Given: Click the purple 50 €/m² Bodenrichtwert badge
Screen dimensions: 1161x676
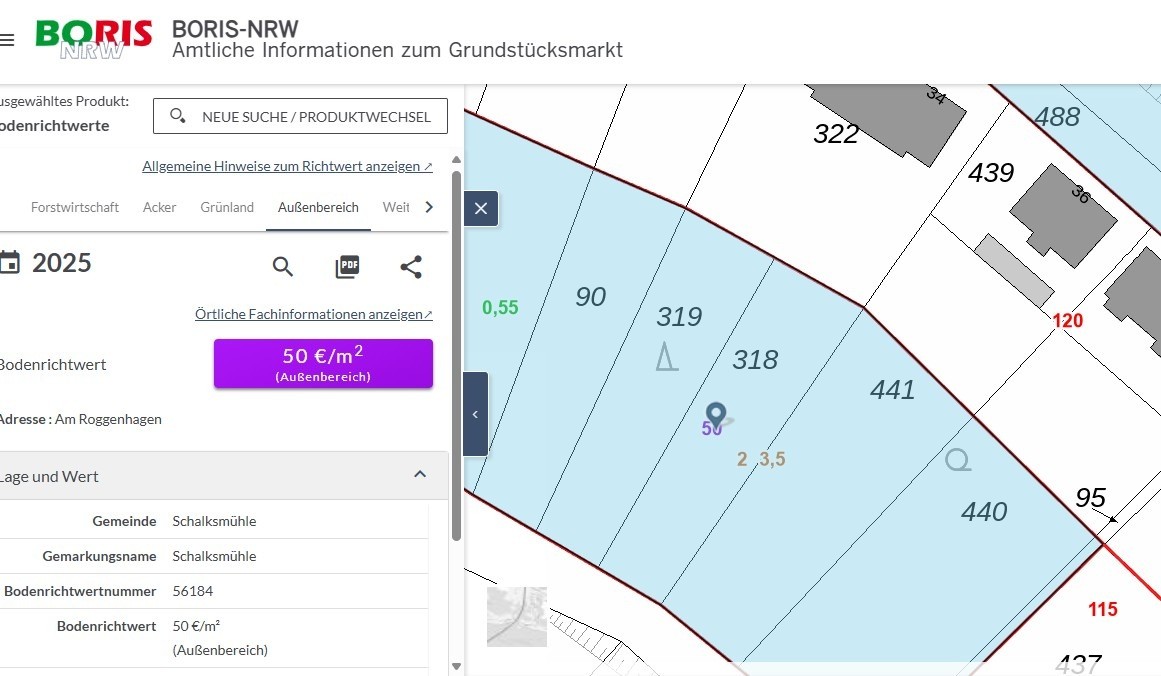Looking at the screenshot, I should click(x=324, y=364).
